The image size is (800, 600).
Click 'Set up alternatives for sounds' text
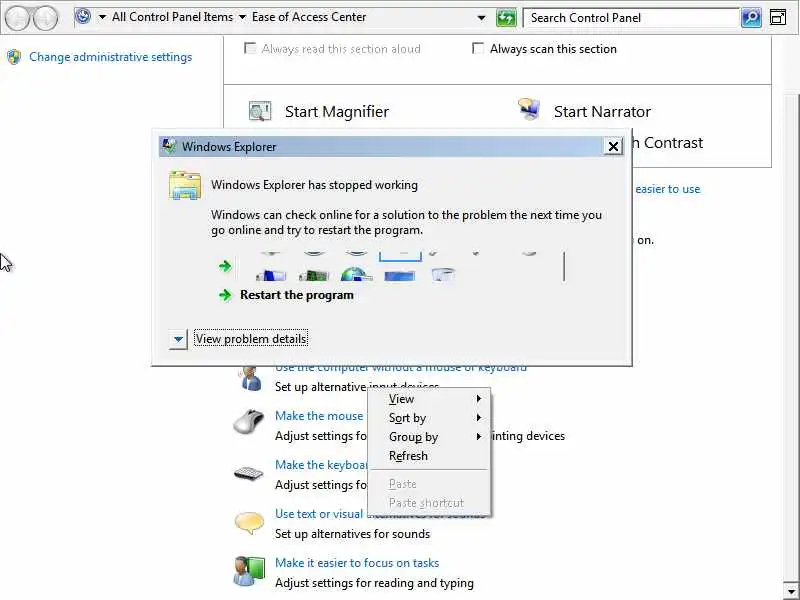352,534
